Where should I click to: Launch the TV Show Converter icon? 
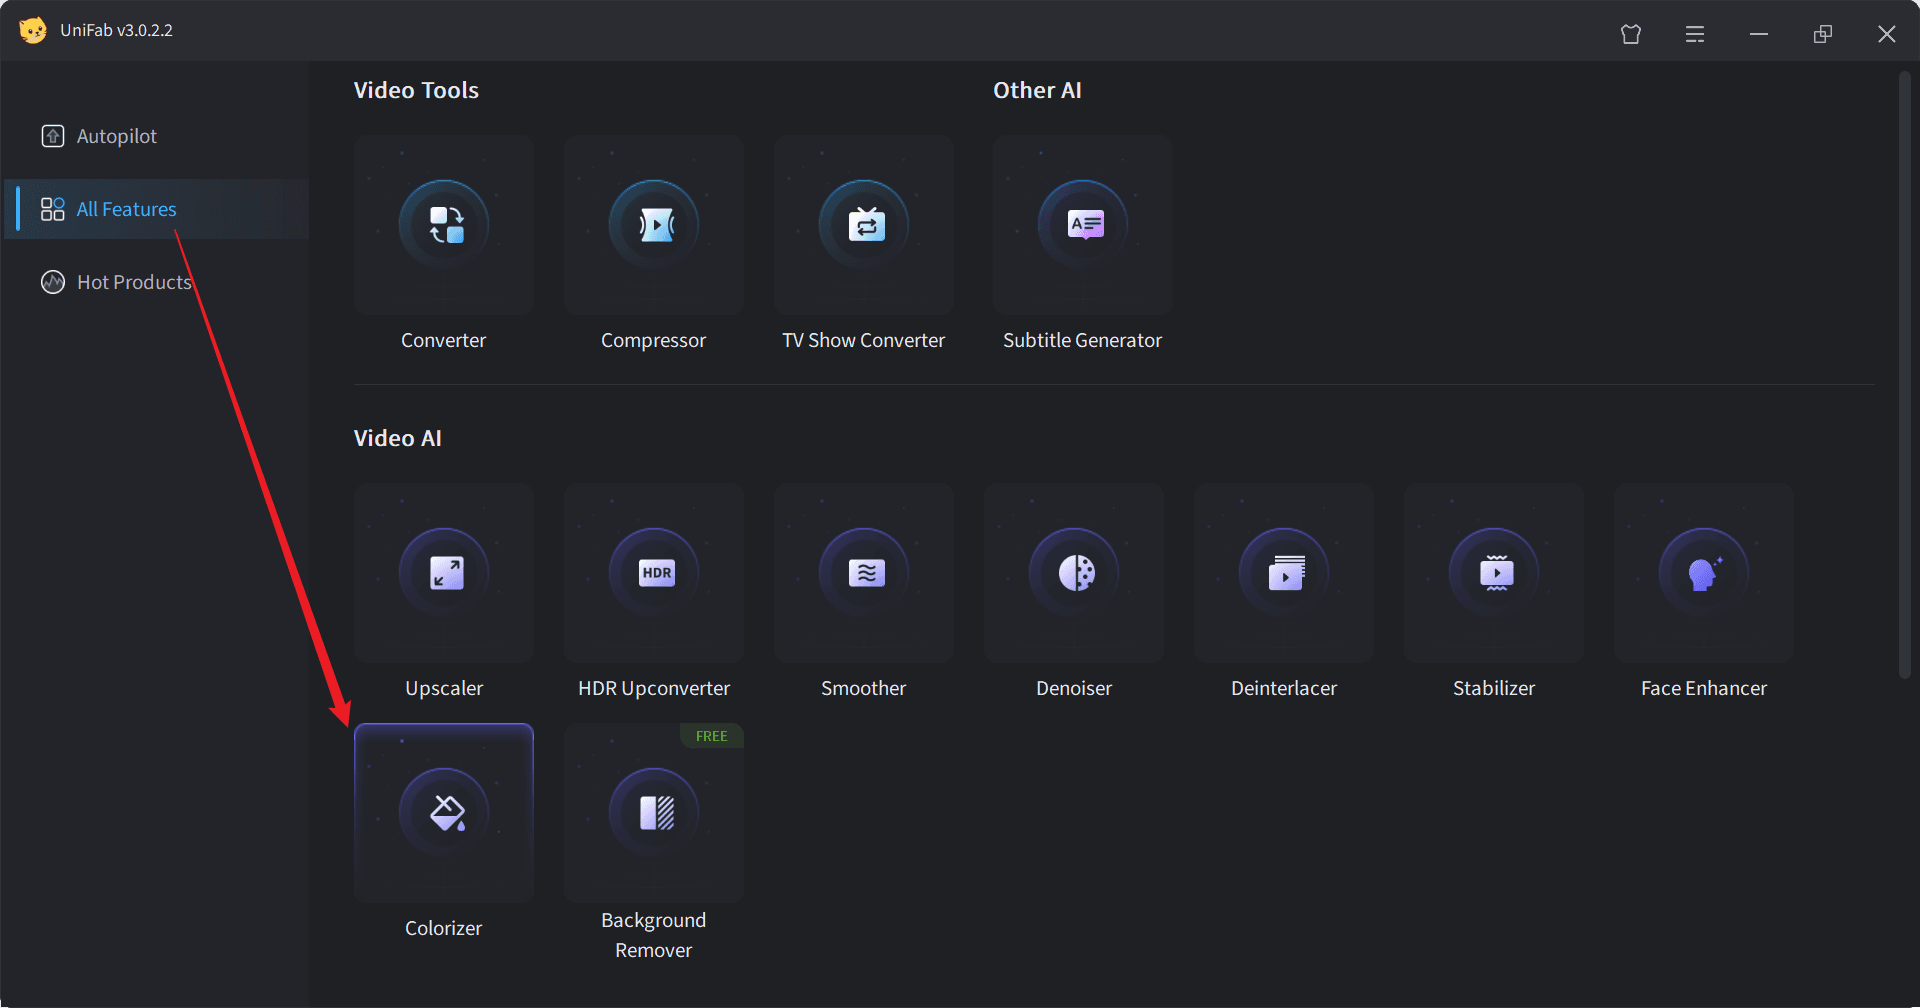pos(864,225)
